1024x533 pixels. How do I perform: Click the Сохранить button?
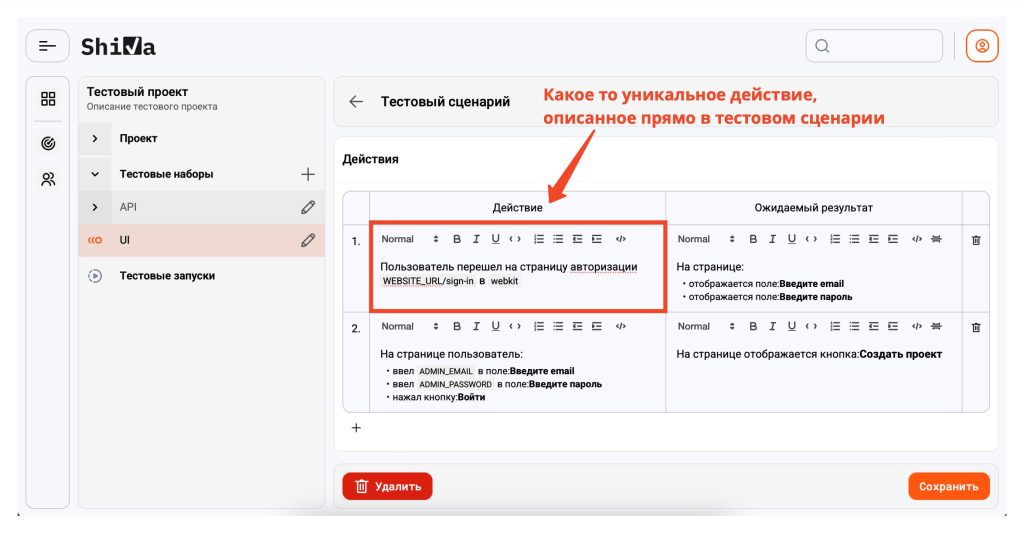point(948,486)
